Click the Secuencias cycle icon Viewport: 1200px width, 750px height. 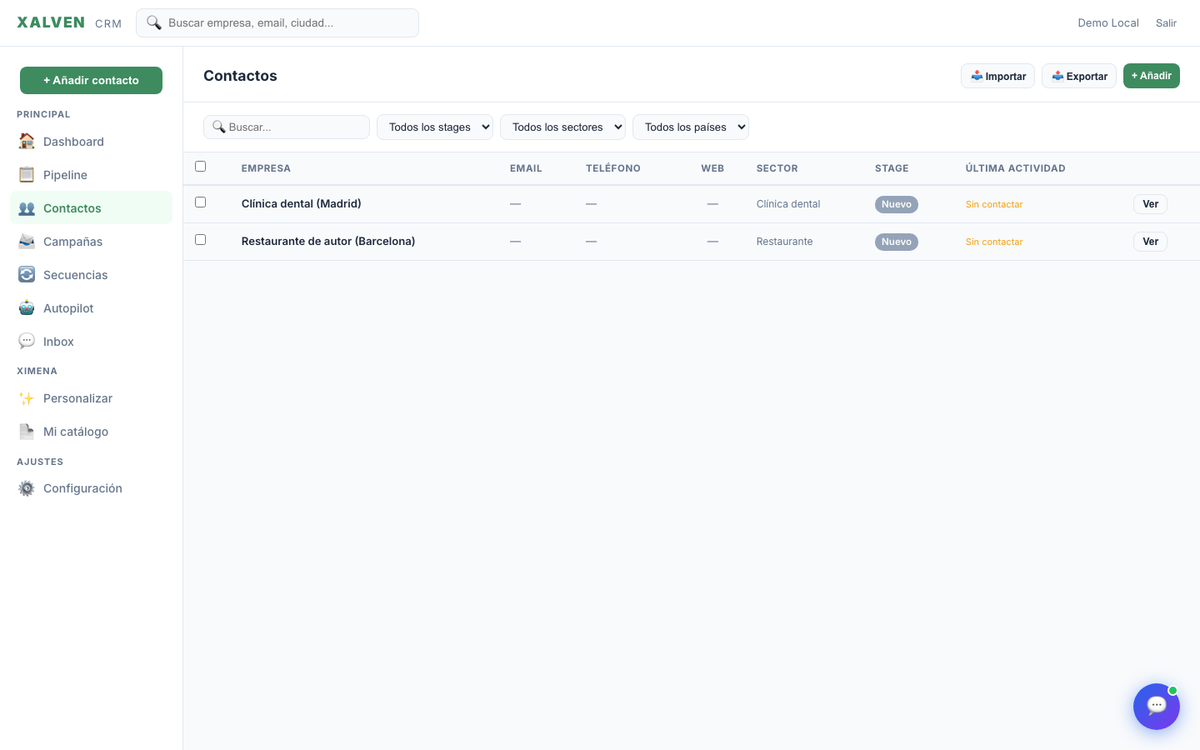[x=27, y=275]
